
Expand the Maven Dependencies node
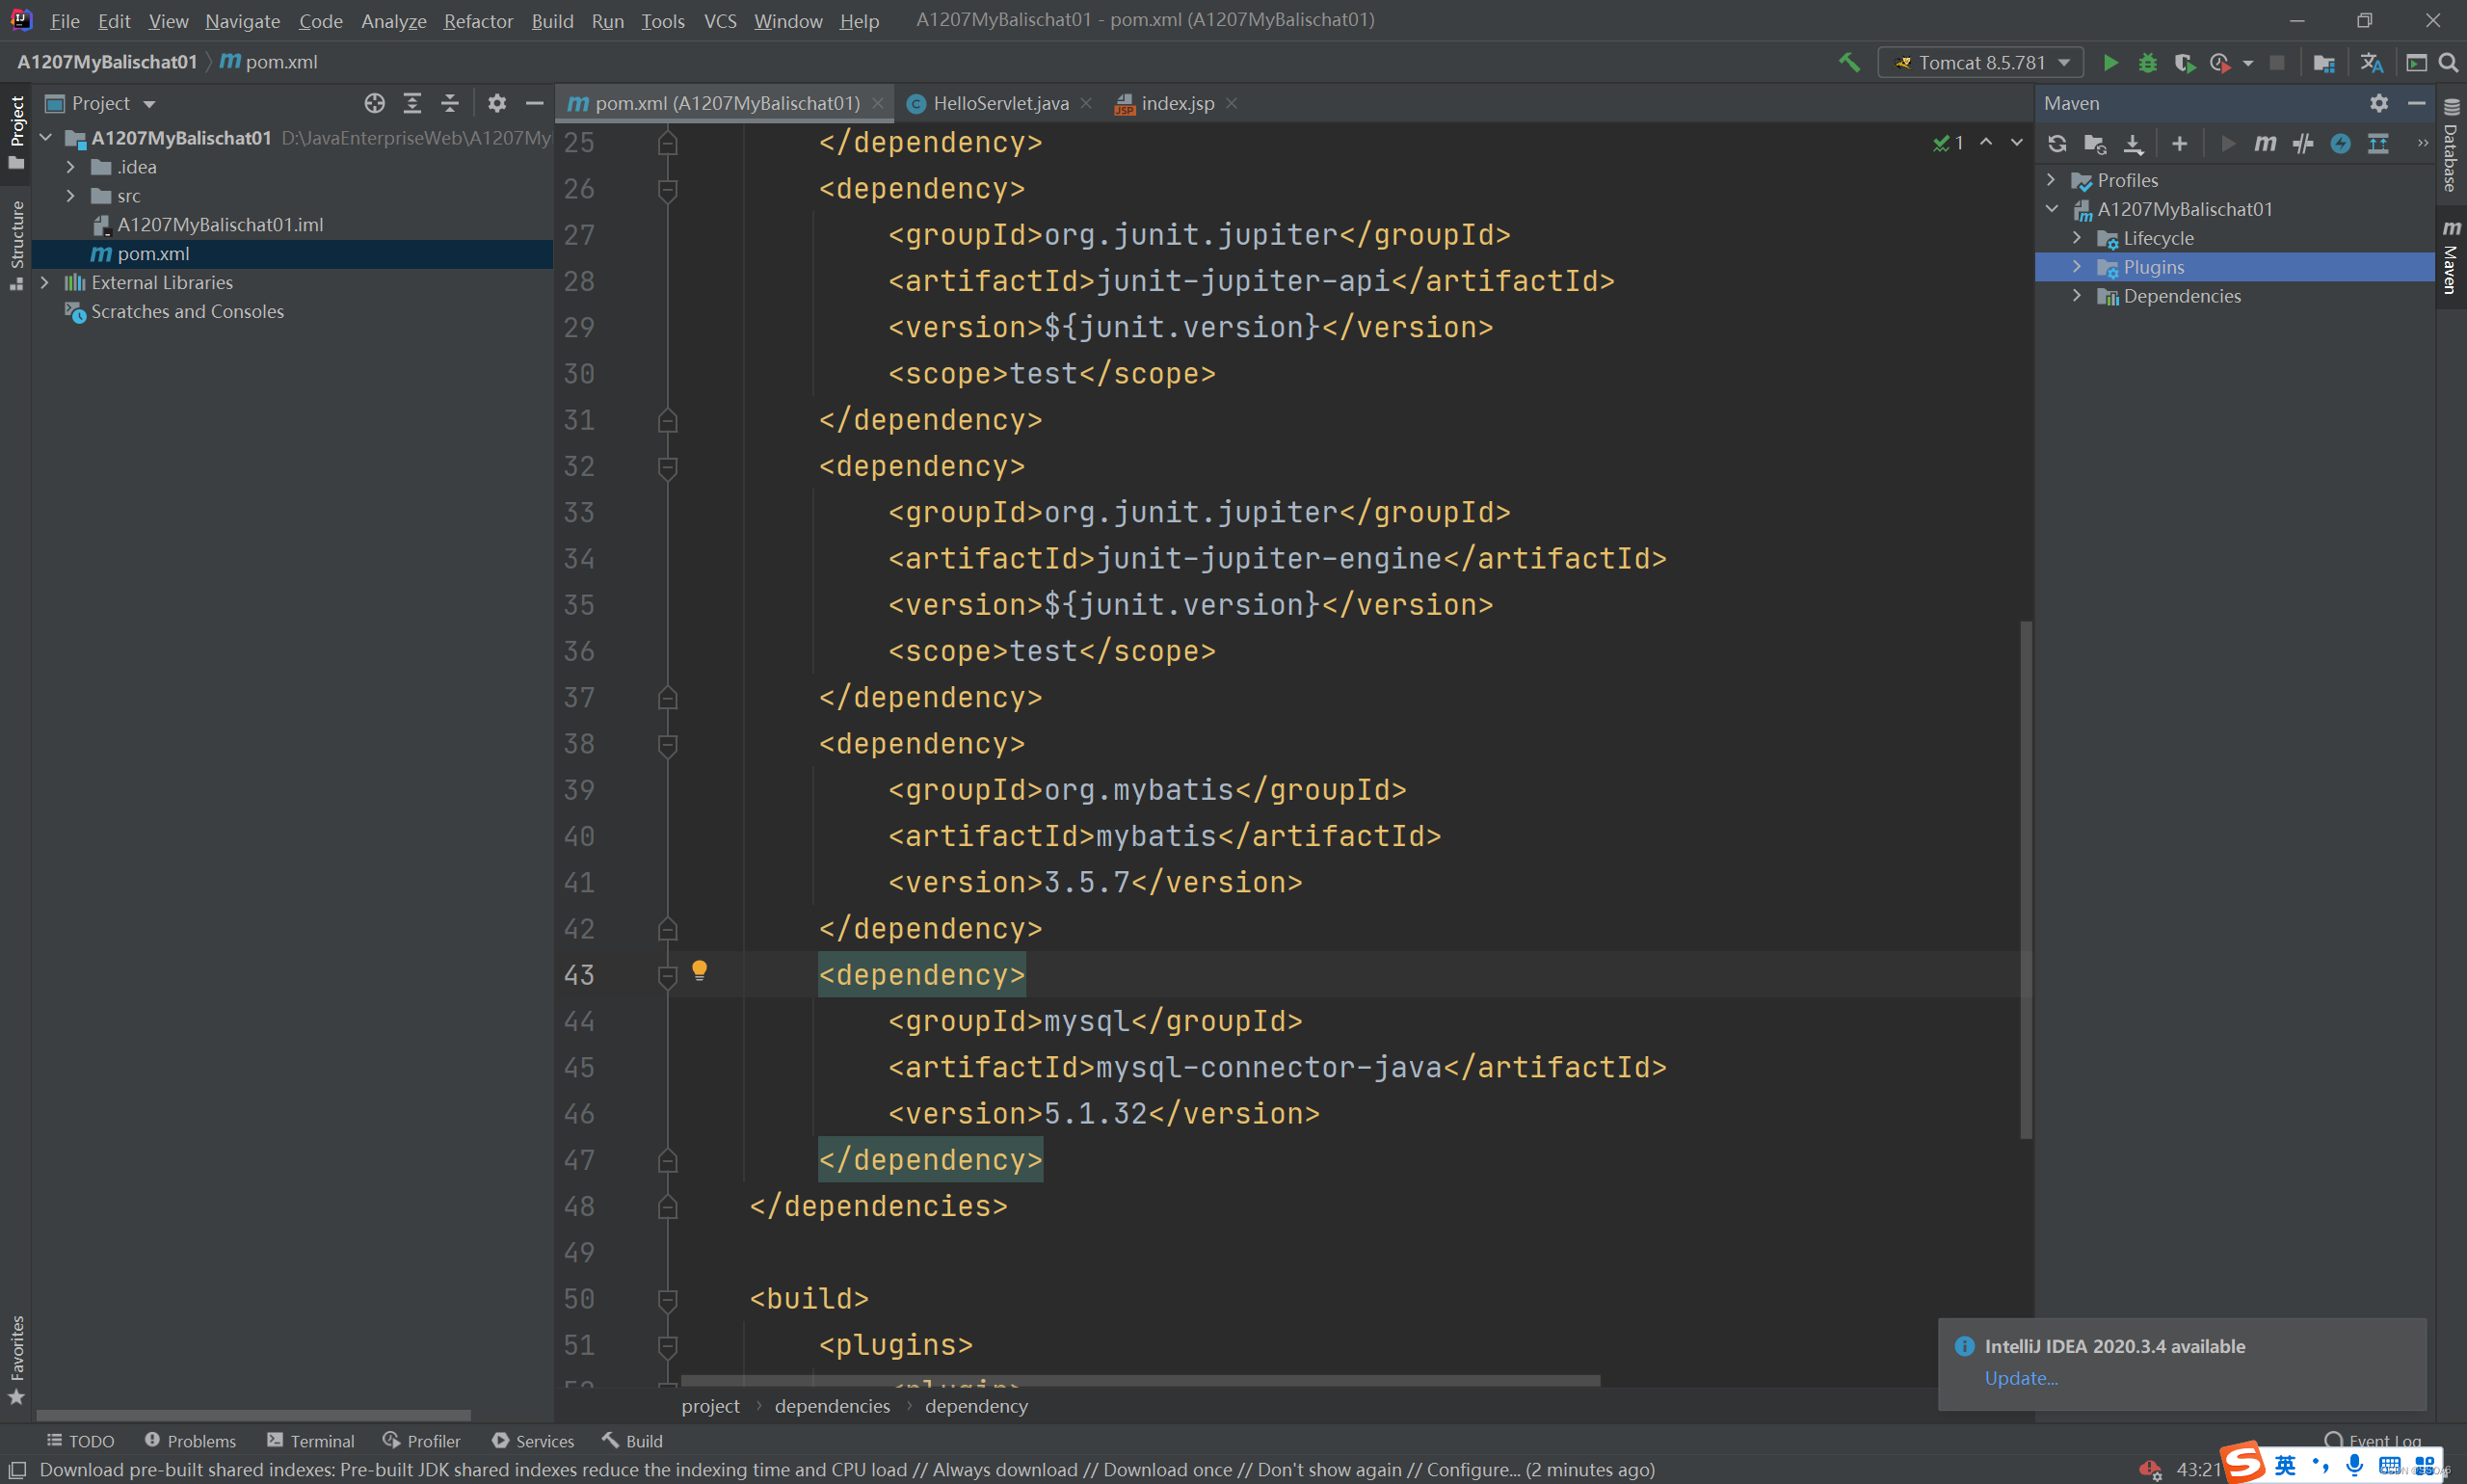pos(2077,296)
